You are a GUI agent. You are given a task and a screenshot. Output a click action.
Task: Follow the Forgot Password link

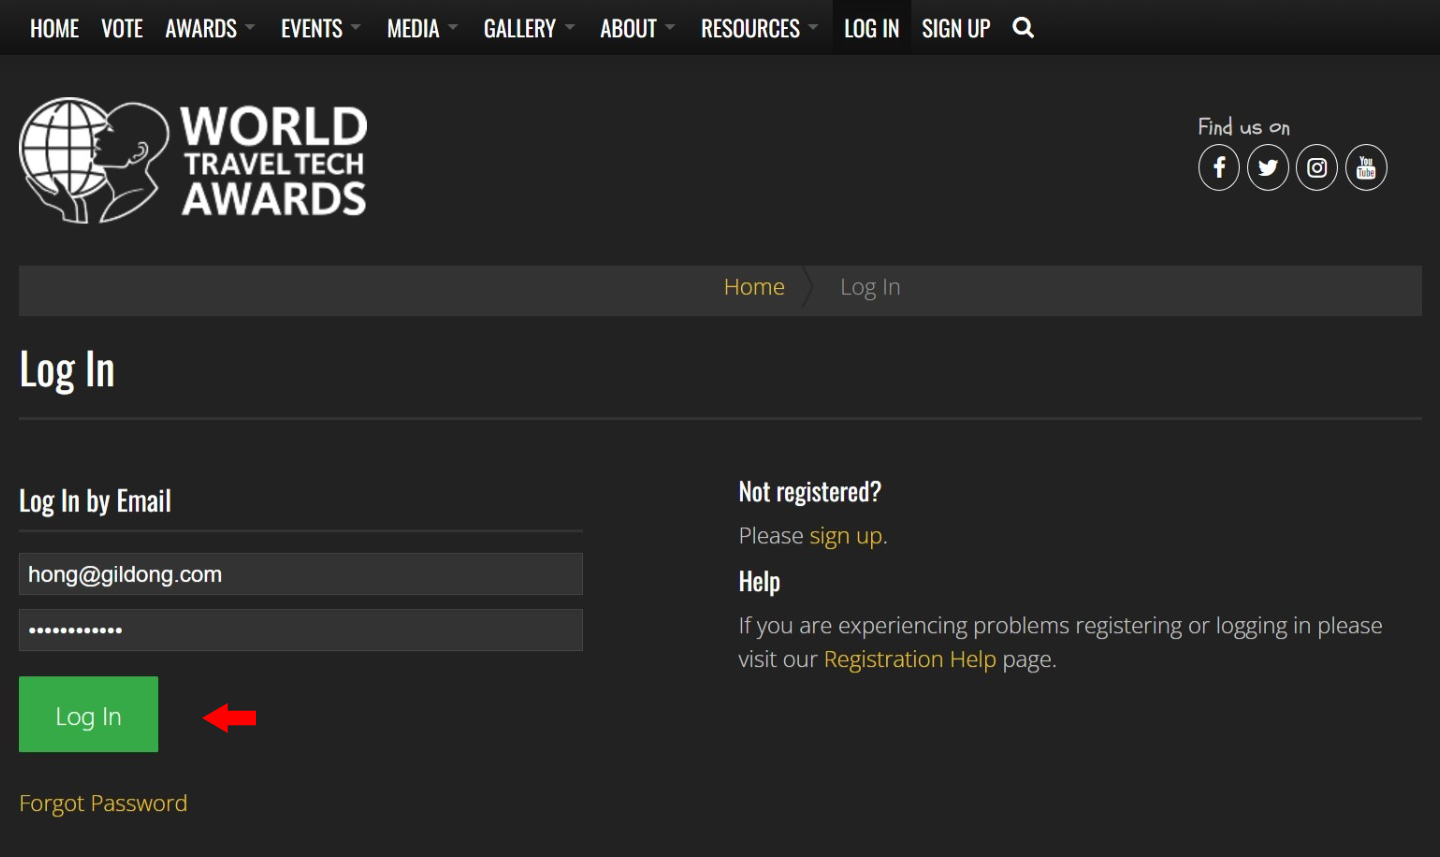[103, 803]
